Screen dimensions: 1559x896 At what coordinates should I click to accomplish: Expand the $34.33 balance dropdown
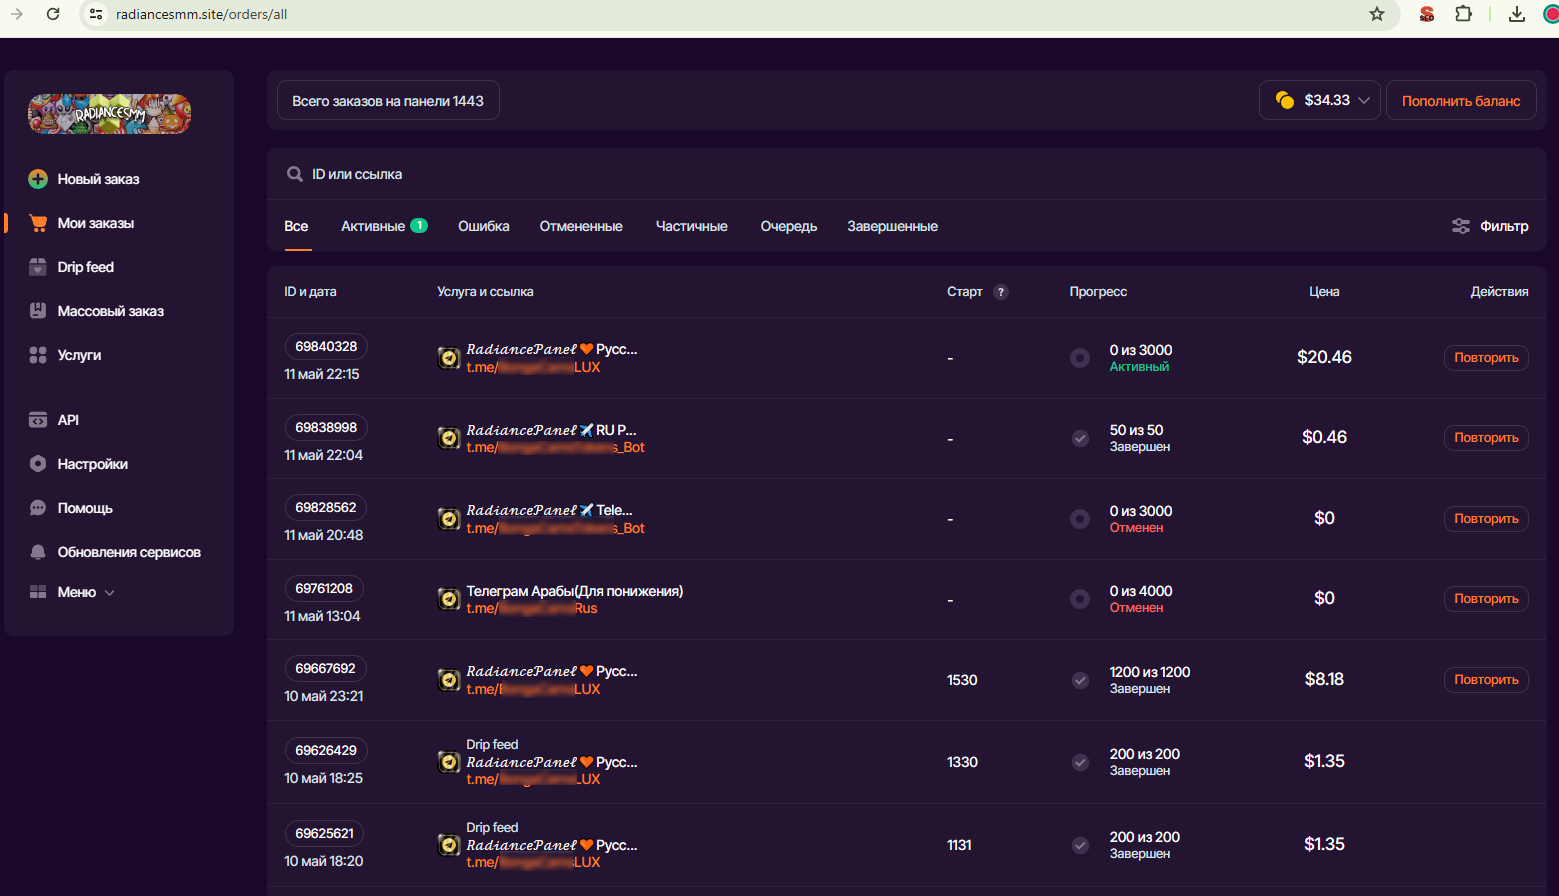(1320, 100)
